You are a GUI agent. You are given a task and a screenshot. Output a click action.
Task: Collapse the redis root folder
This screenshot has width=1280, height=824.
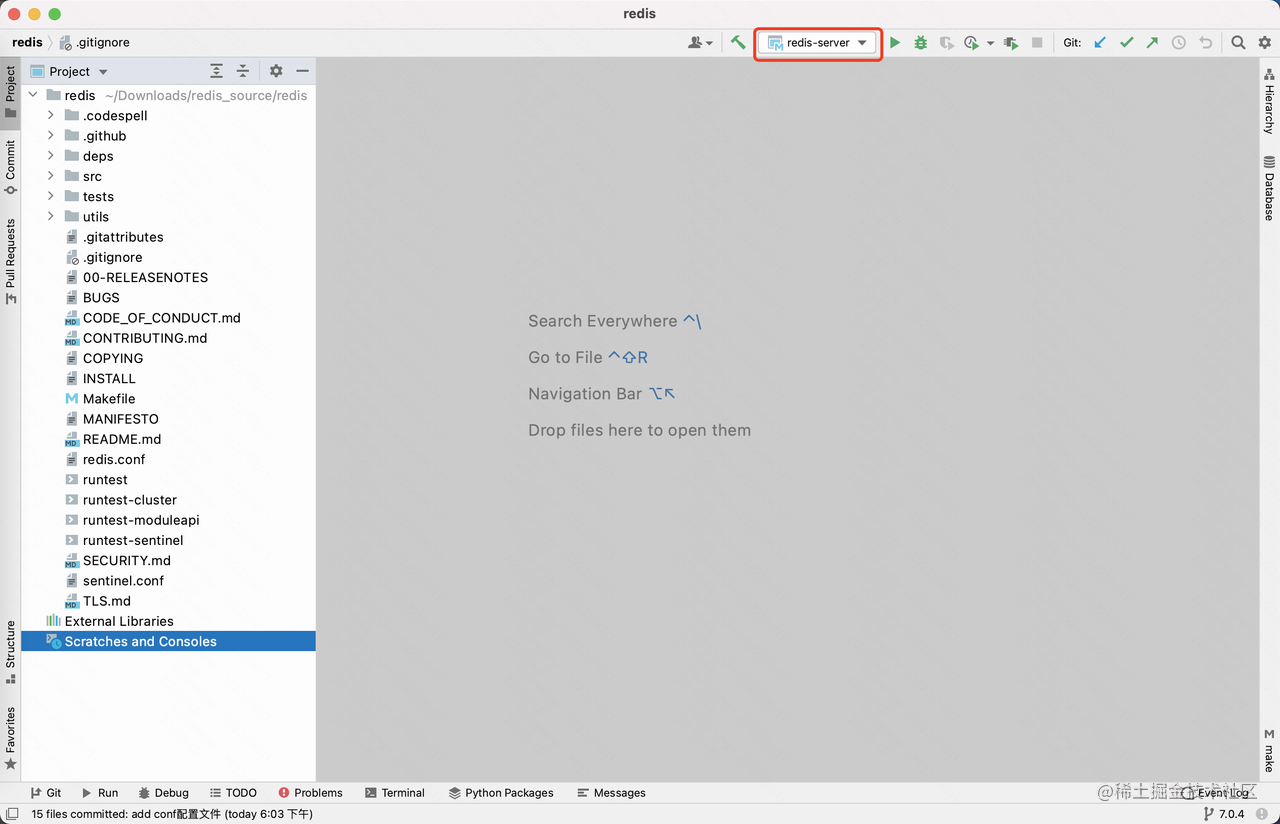click(x=33, y=95)
